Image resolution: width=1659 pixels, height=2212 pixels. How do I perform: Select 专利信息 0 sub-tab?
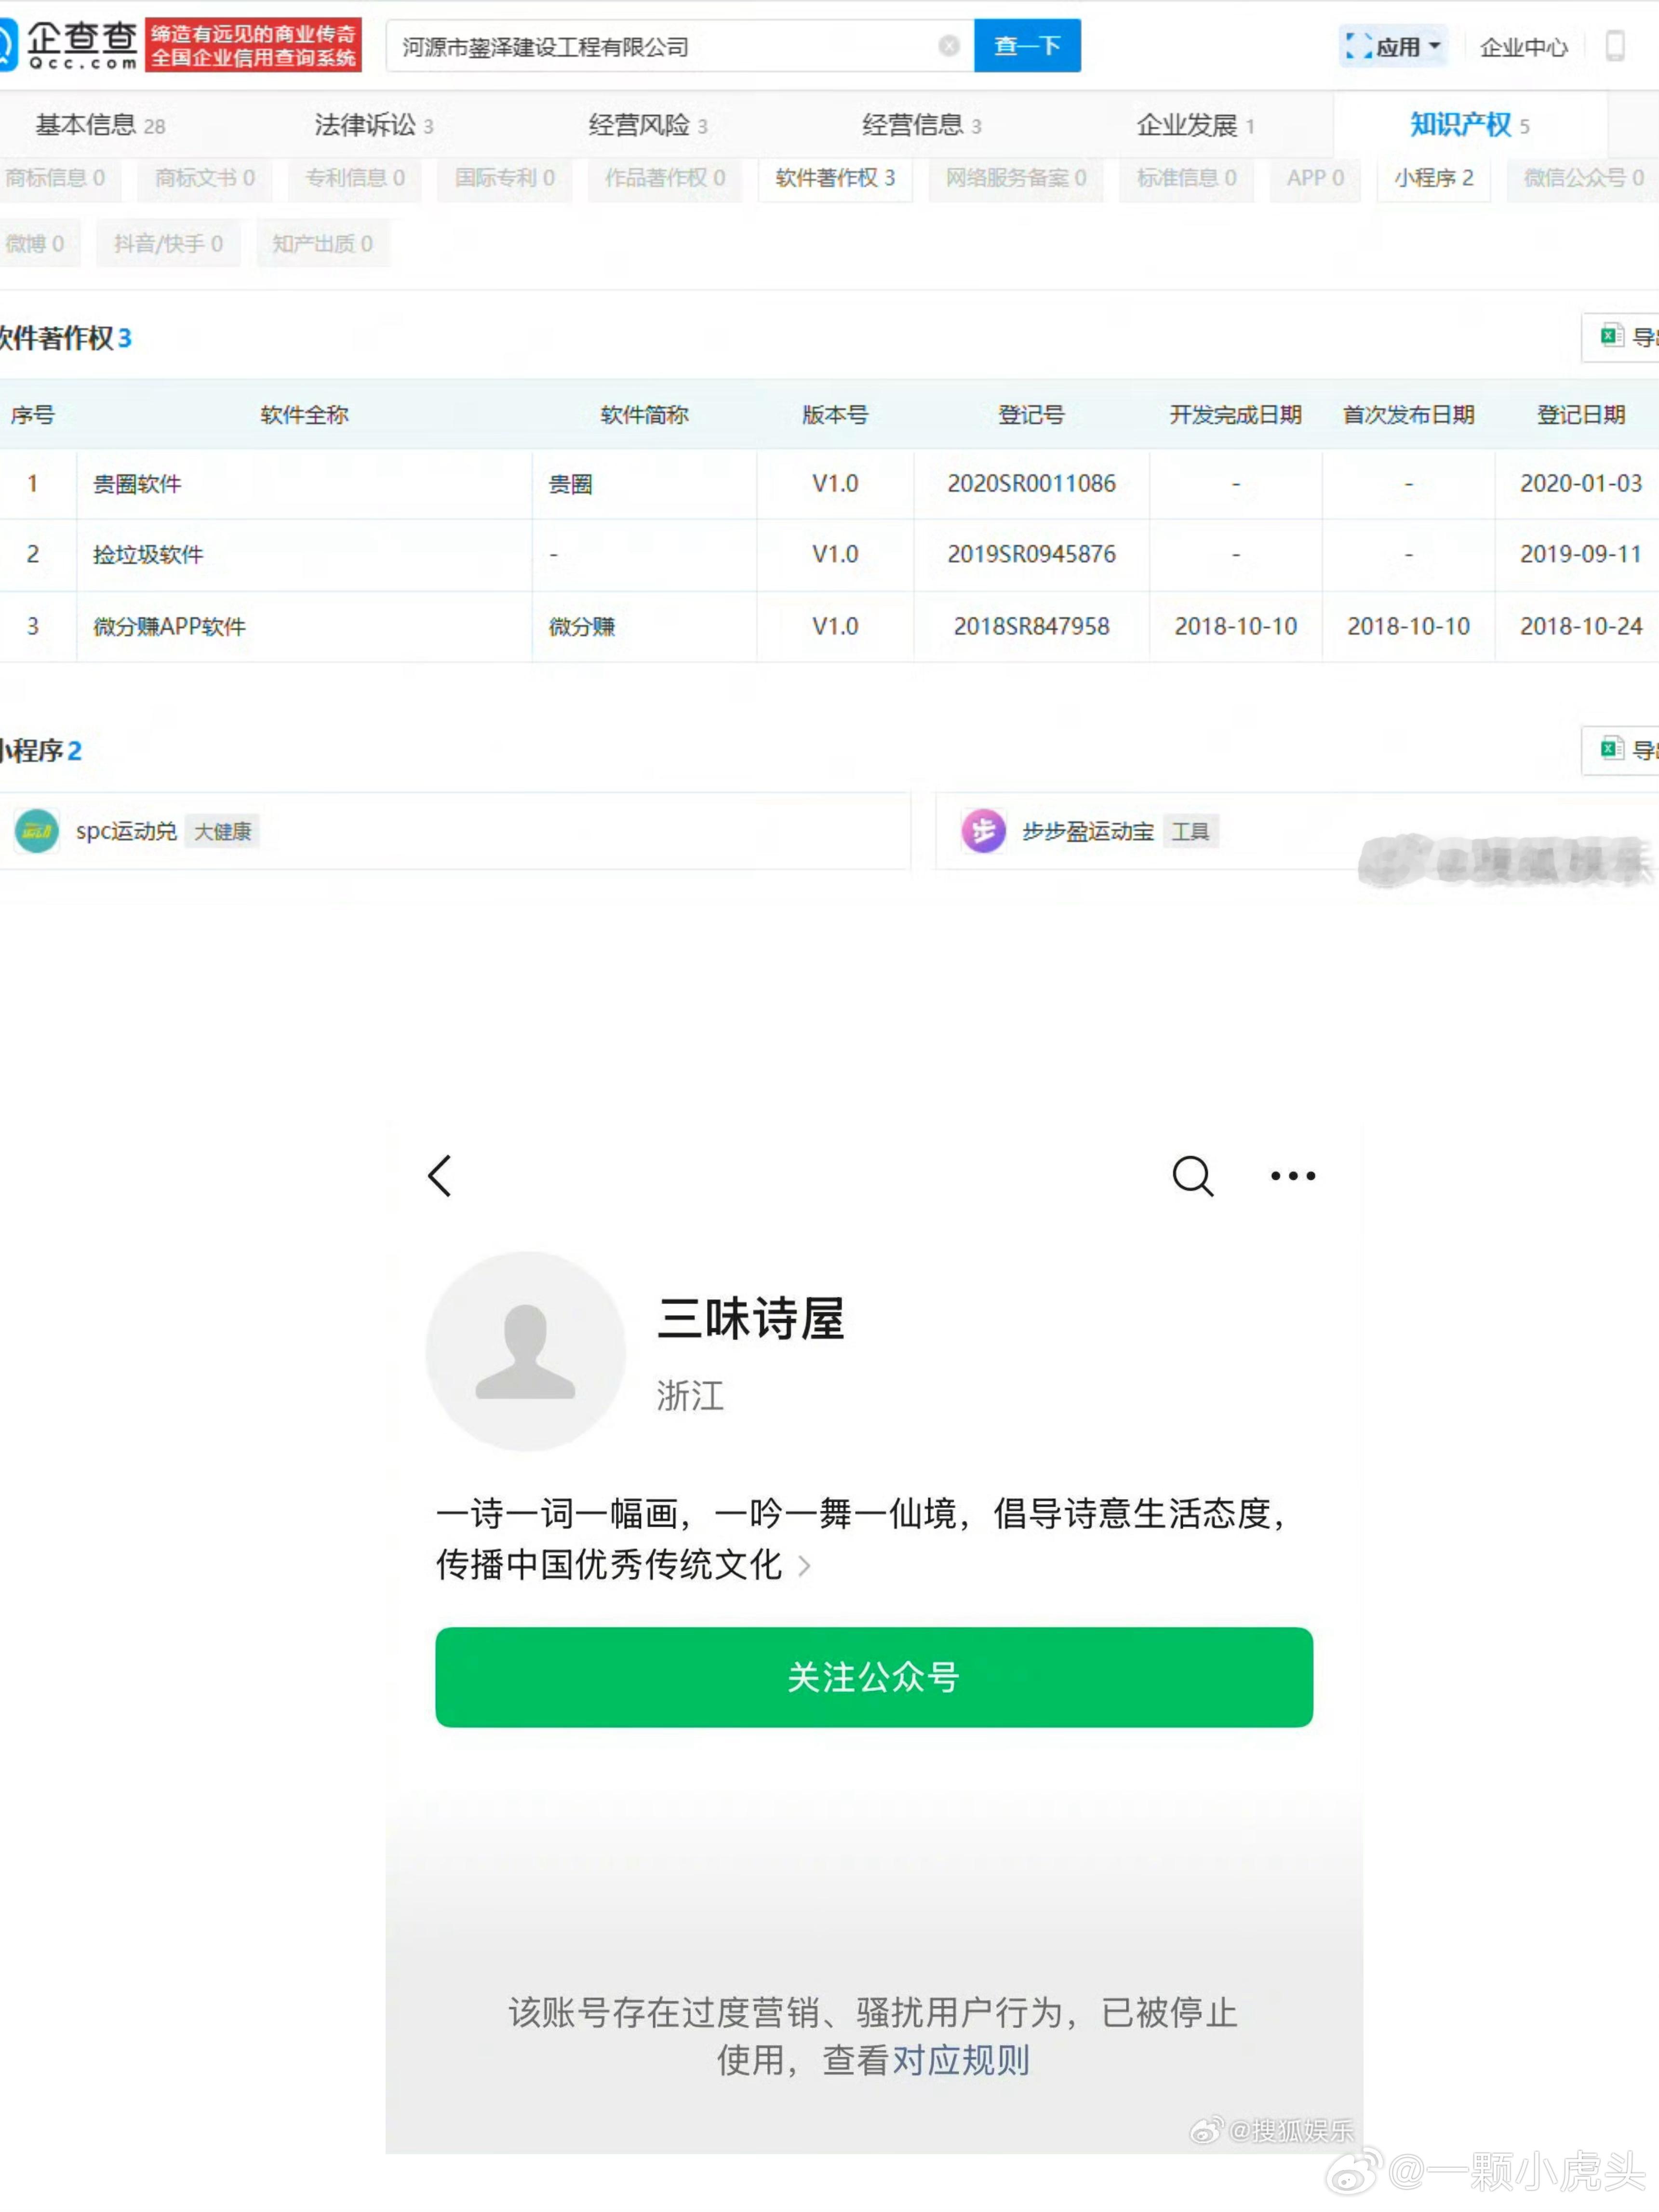point(355,179)
